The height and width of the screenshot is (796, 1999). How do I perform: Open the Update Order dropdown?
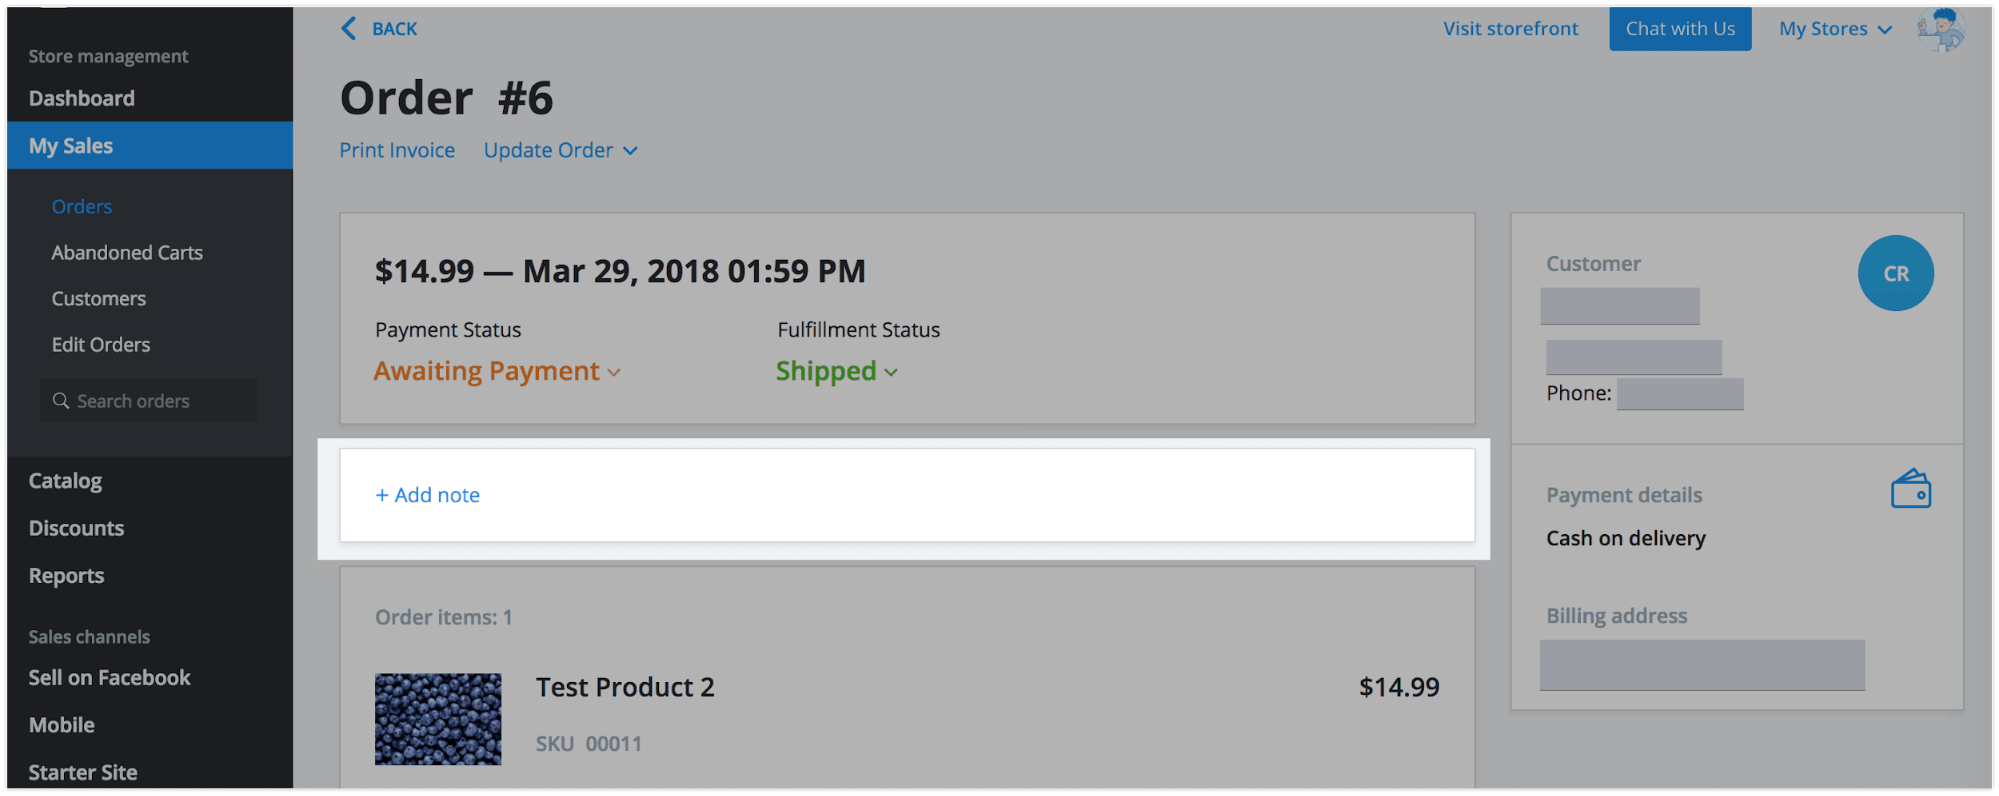(x=560, y=150)
